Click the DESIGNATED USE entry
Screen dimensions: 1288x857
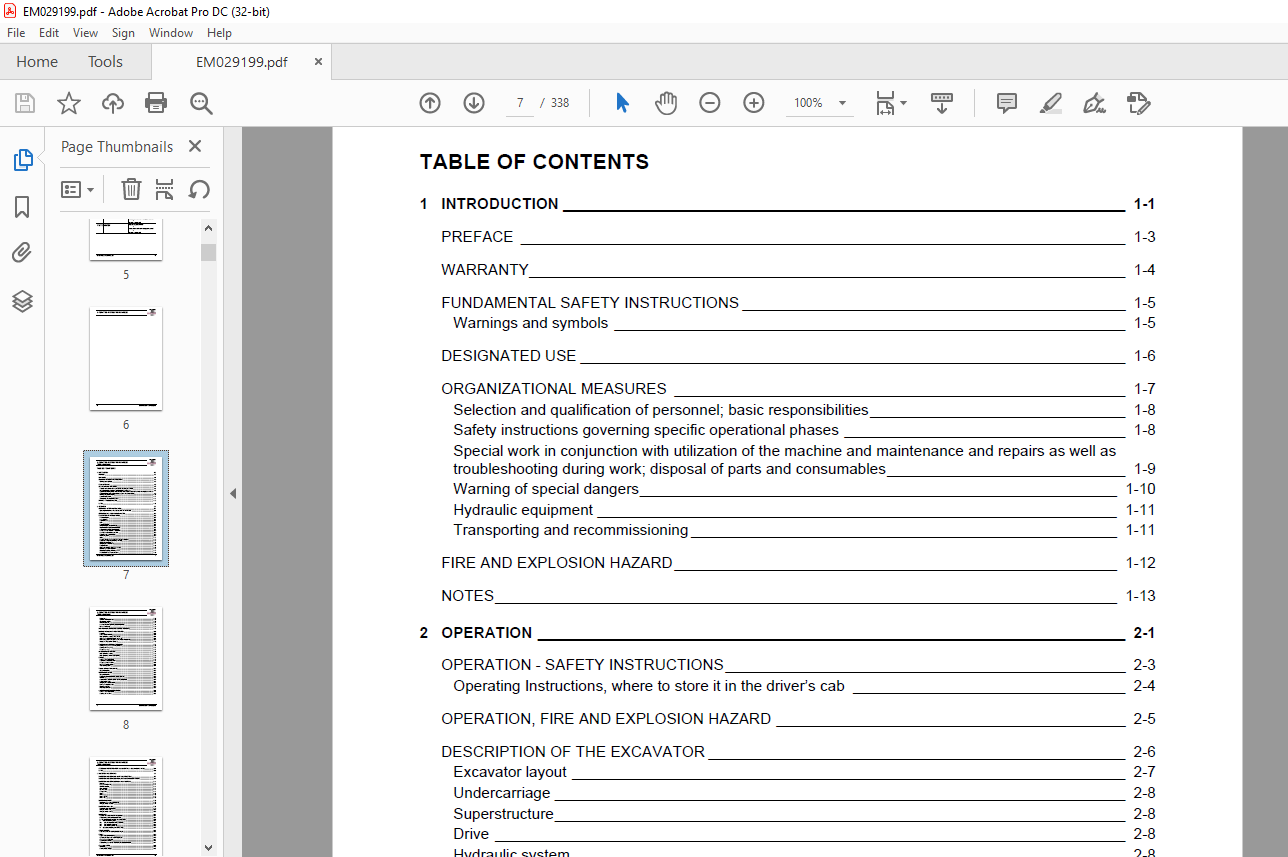[x=798, y=356]
